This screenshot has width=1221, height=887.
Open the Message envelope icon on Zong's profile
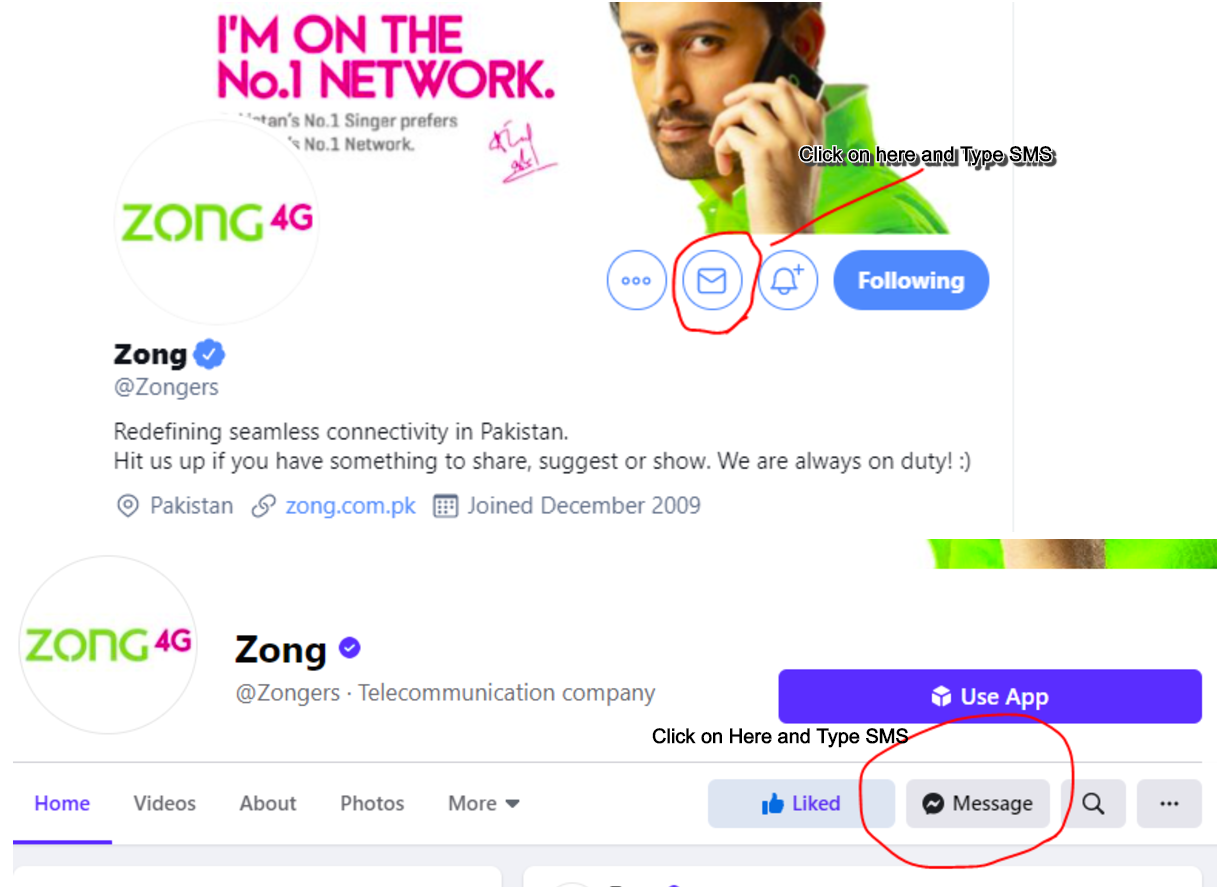click(x=713, y=281)
